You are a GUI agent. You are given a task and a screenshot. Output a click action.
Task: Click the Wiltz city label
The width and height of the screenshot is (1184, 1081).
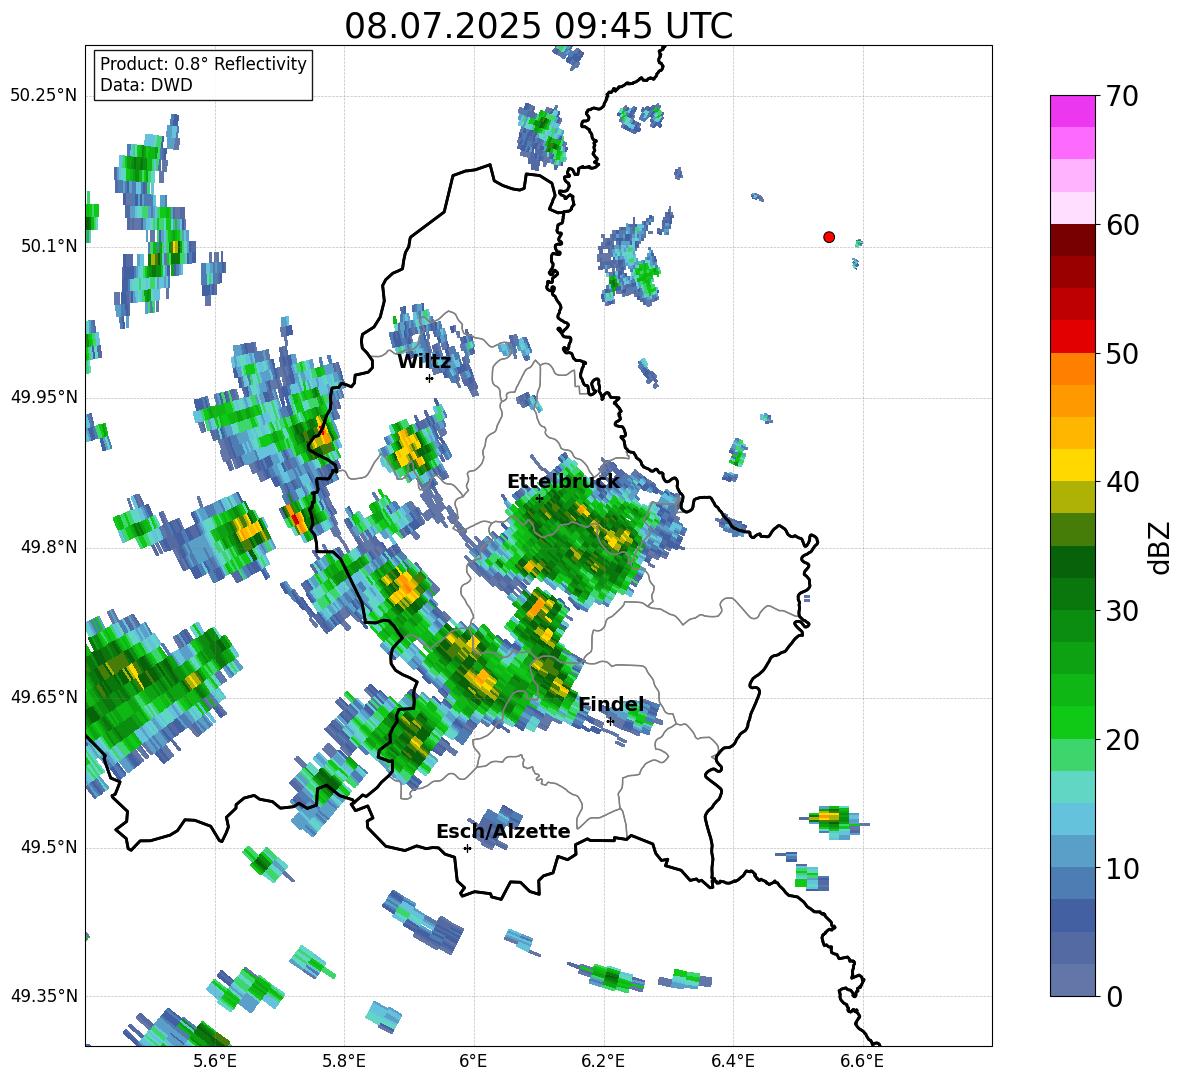pos(424,362)
